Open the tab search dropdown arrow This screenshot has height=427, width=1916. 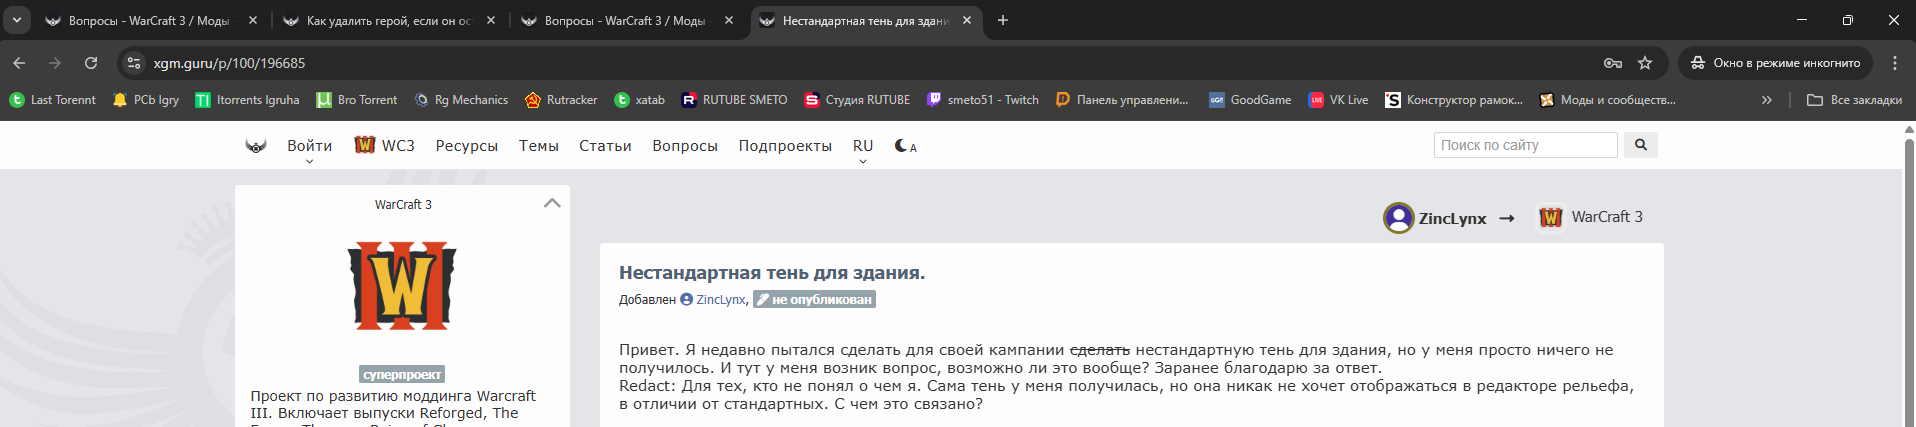tap(17, 20)
